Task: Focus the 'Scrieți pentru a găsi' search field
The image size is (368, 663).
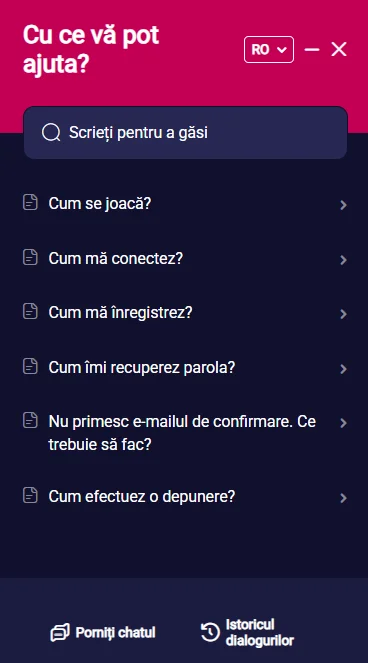Action: [x=185, y=133]
